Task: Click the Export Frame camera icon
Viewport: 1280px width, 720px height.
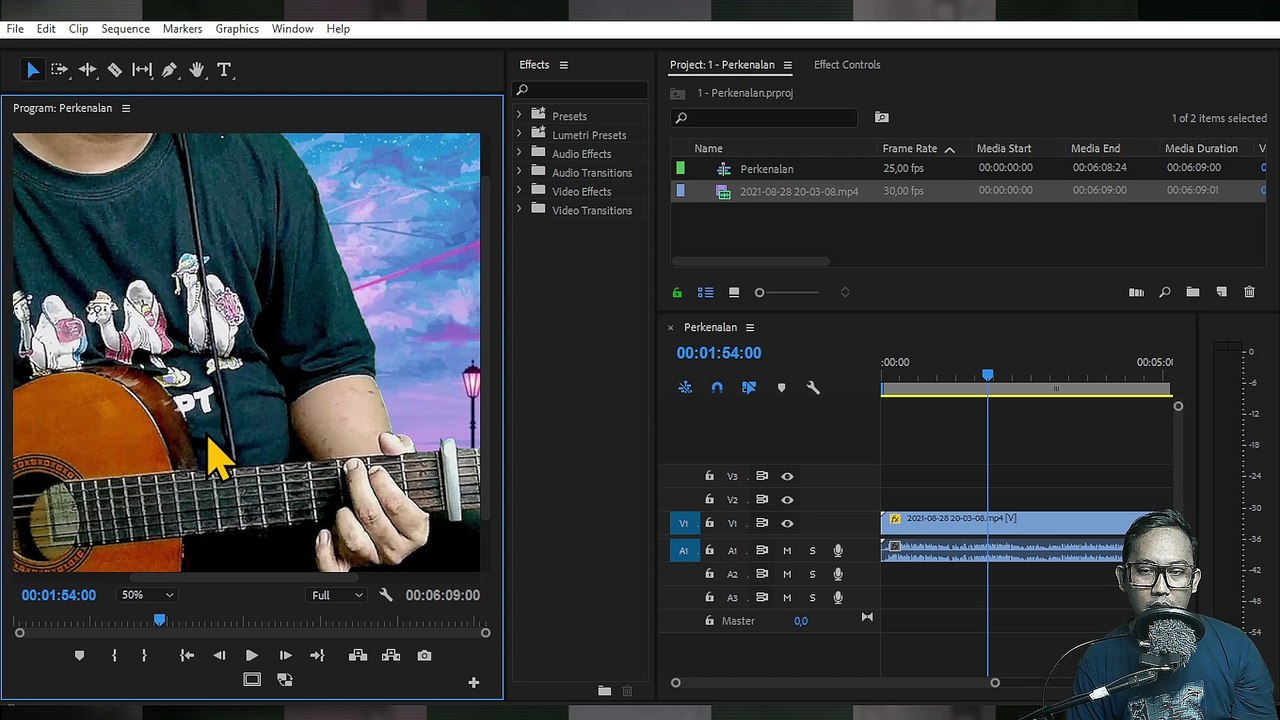Action: click(x=425, y=656)
